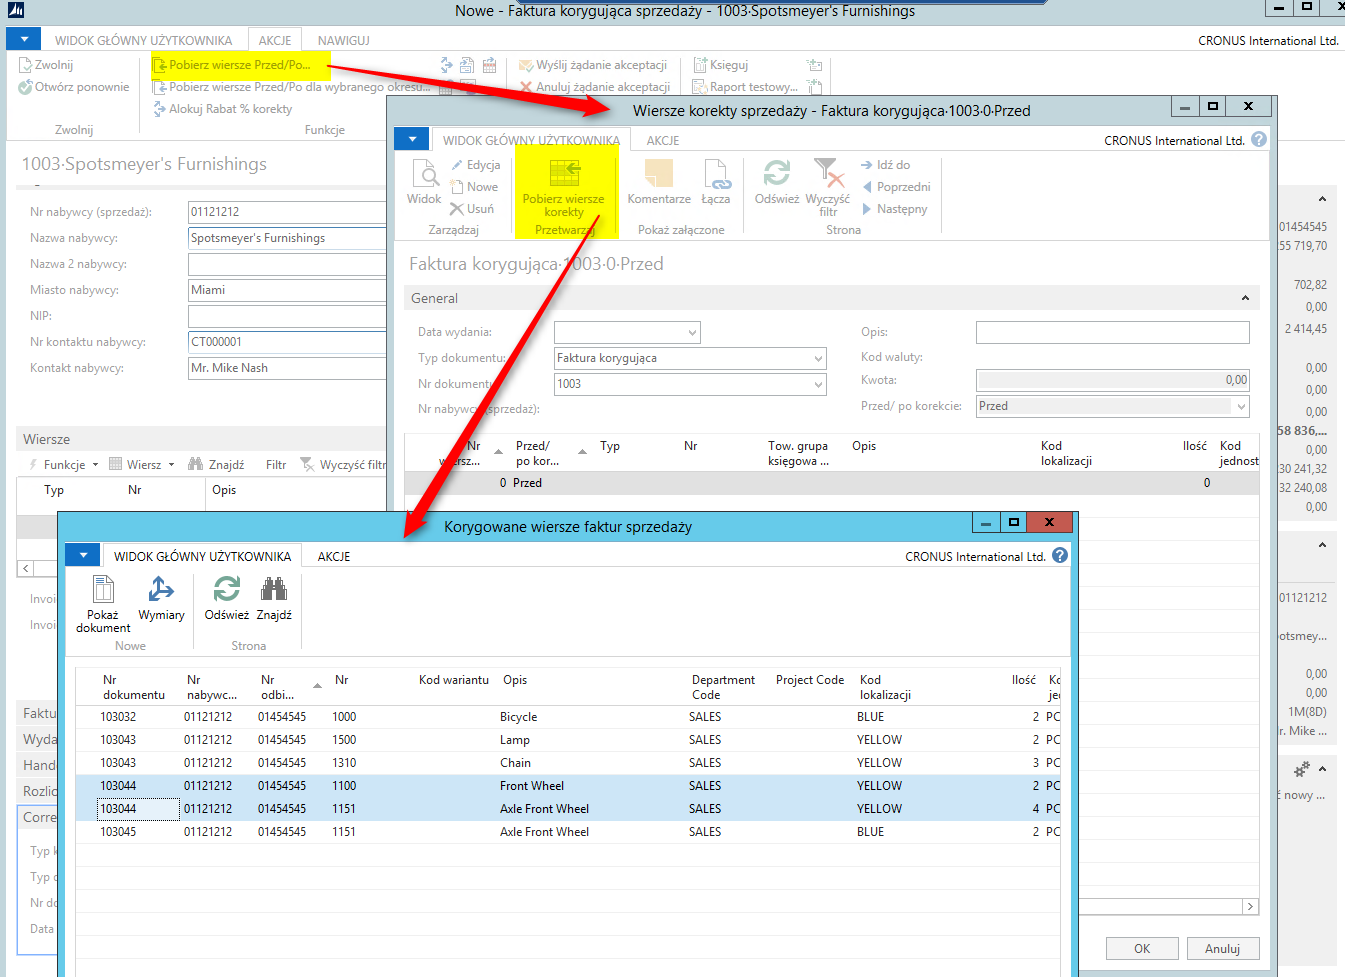Open Wiersz dropdown in Wiersze toolbar
The width and height of the screenshot is (1345, 977).
pyautogui.click(x=142, y=465)
